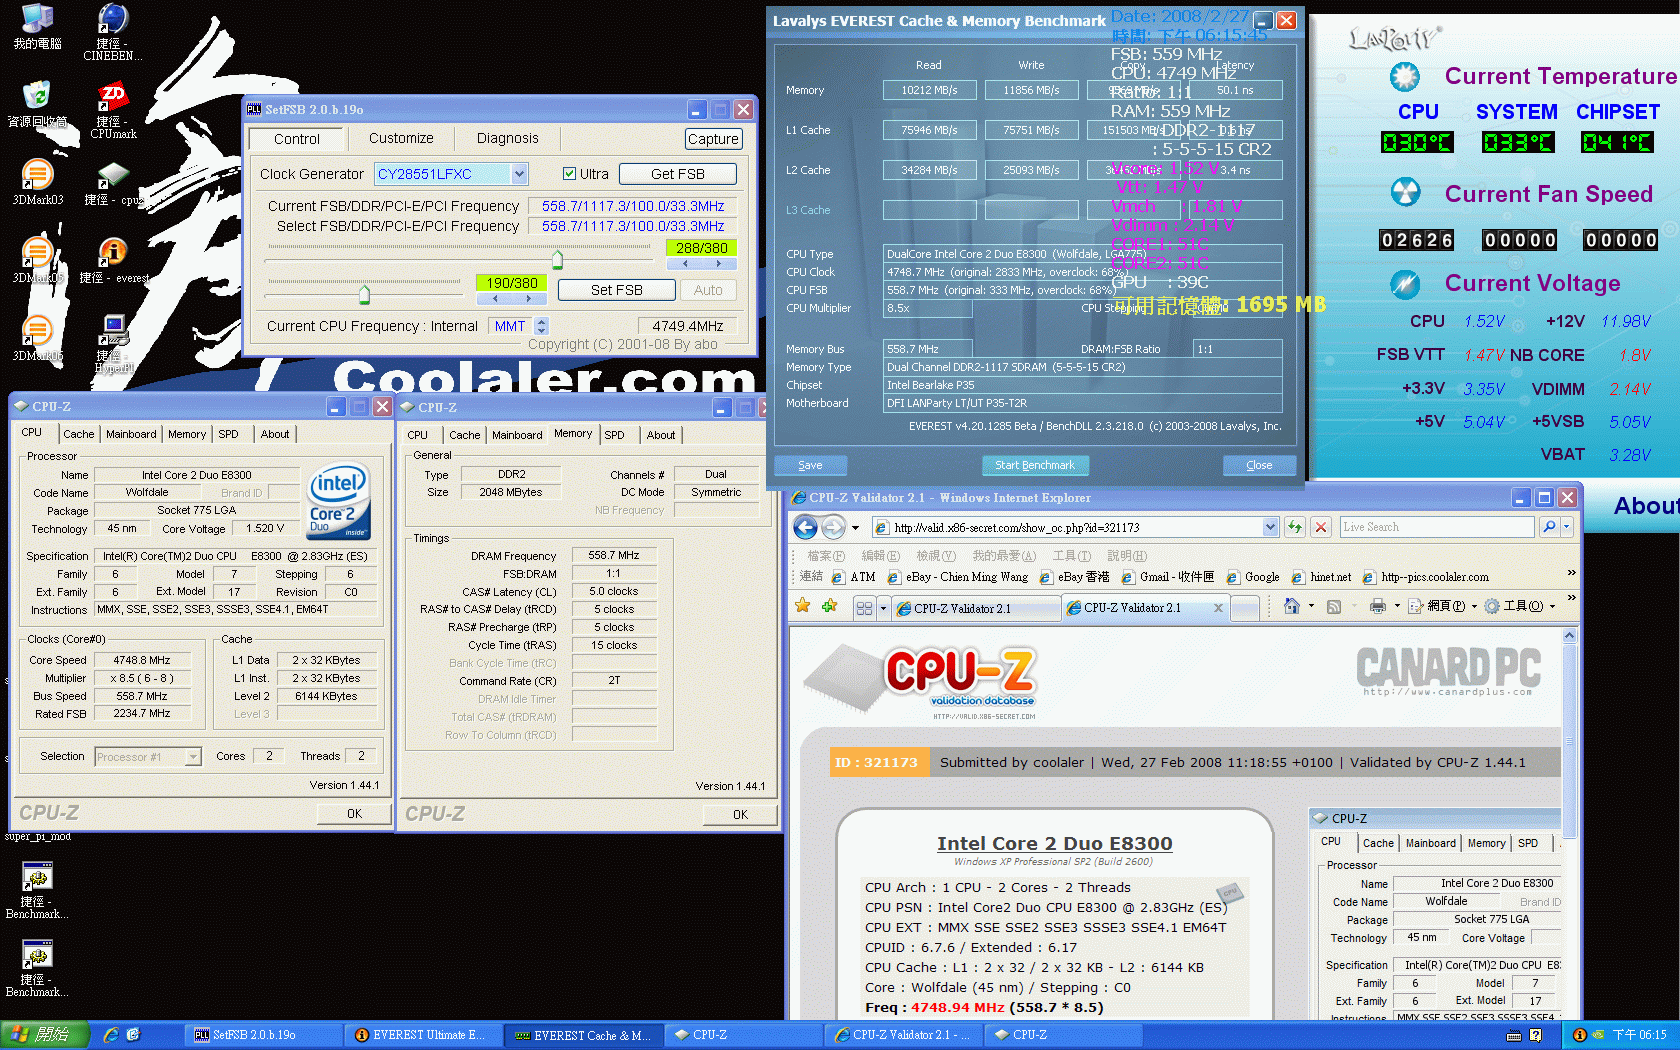
Task: Click the Live Search input box
Action: tap(1437, 527)
